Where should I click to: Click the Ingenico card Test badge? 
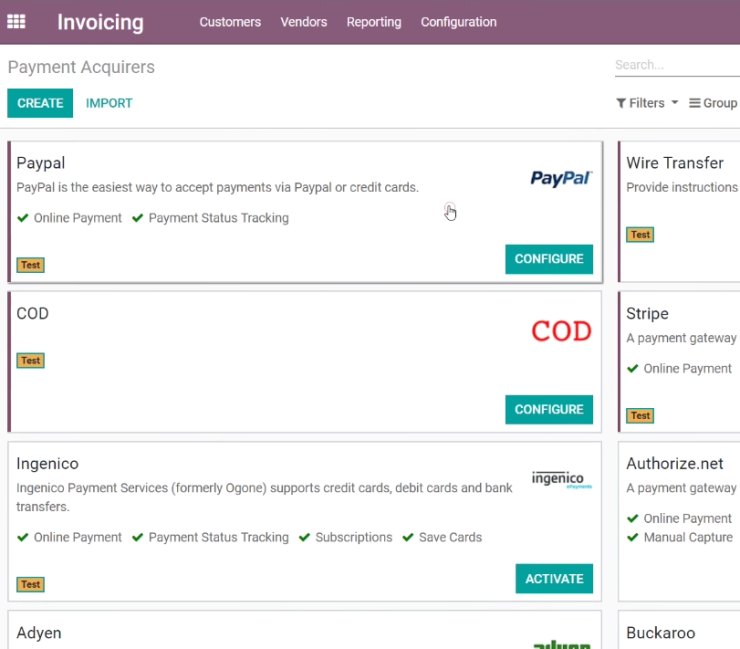(x=31, y=584)
